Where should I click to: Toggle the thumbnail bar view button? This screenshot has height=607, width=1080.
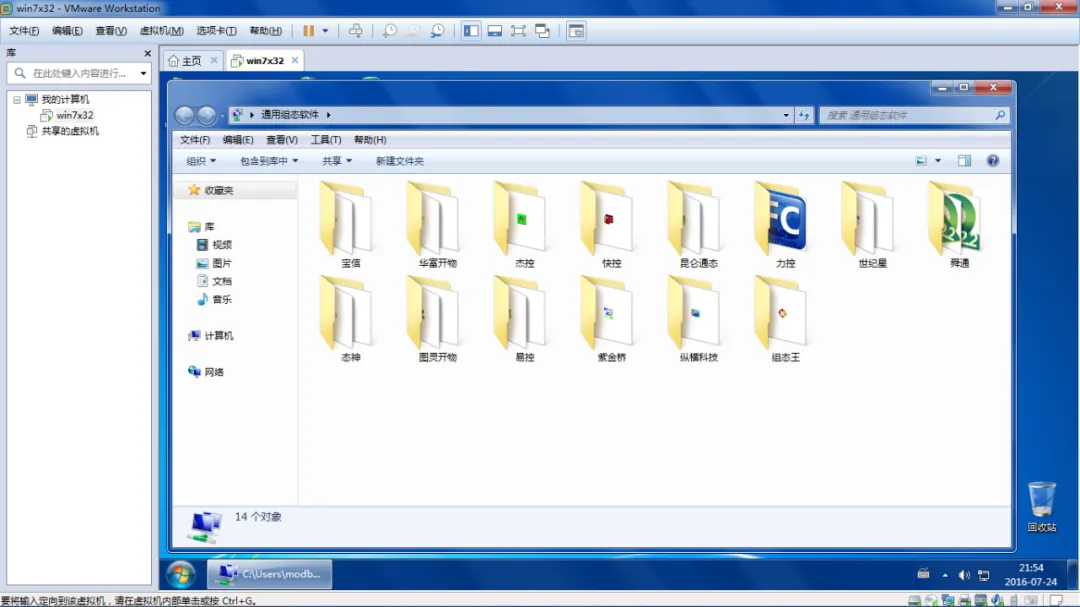click(495, 30)
